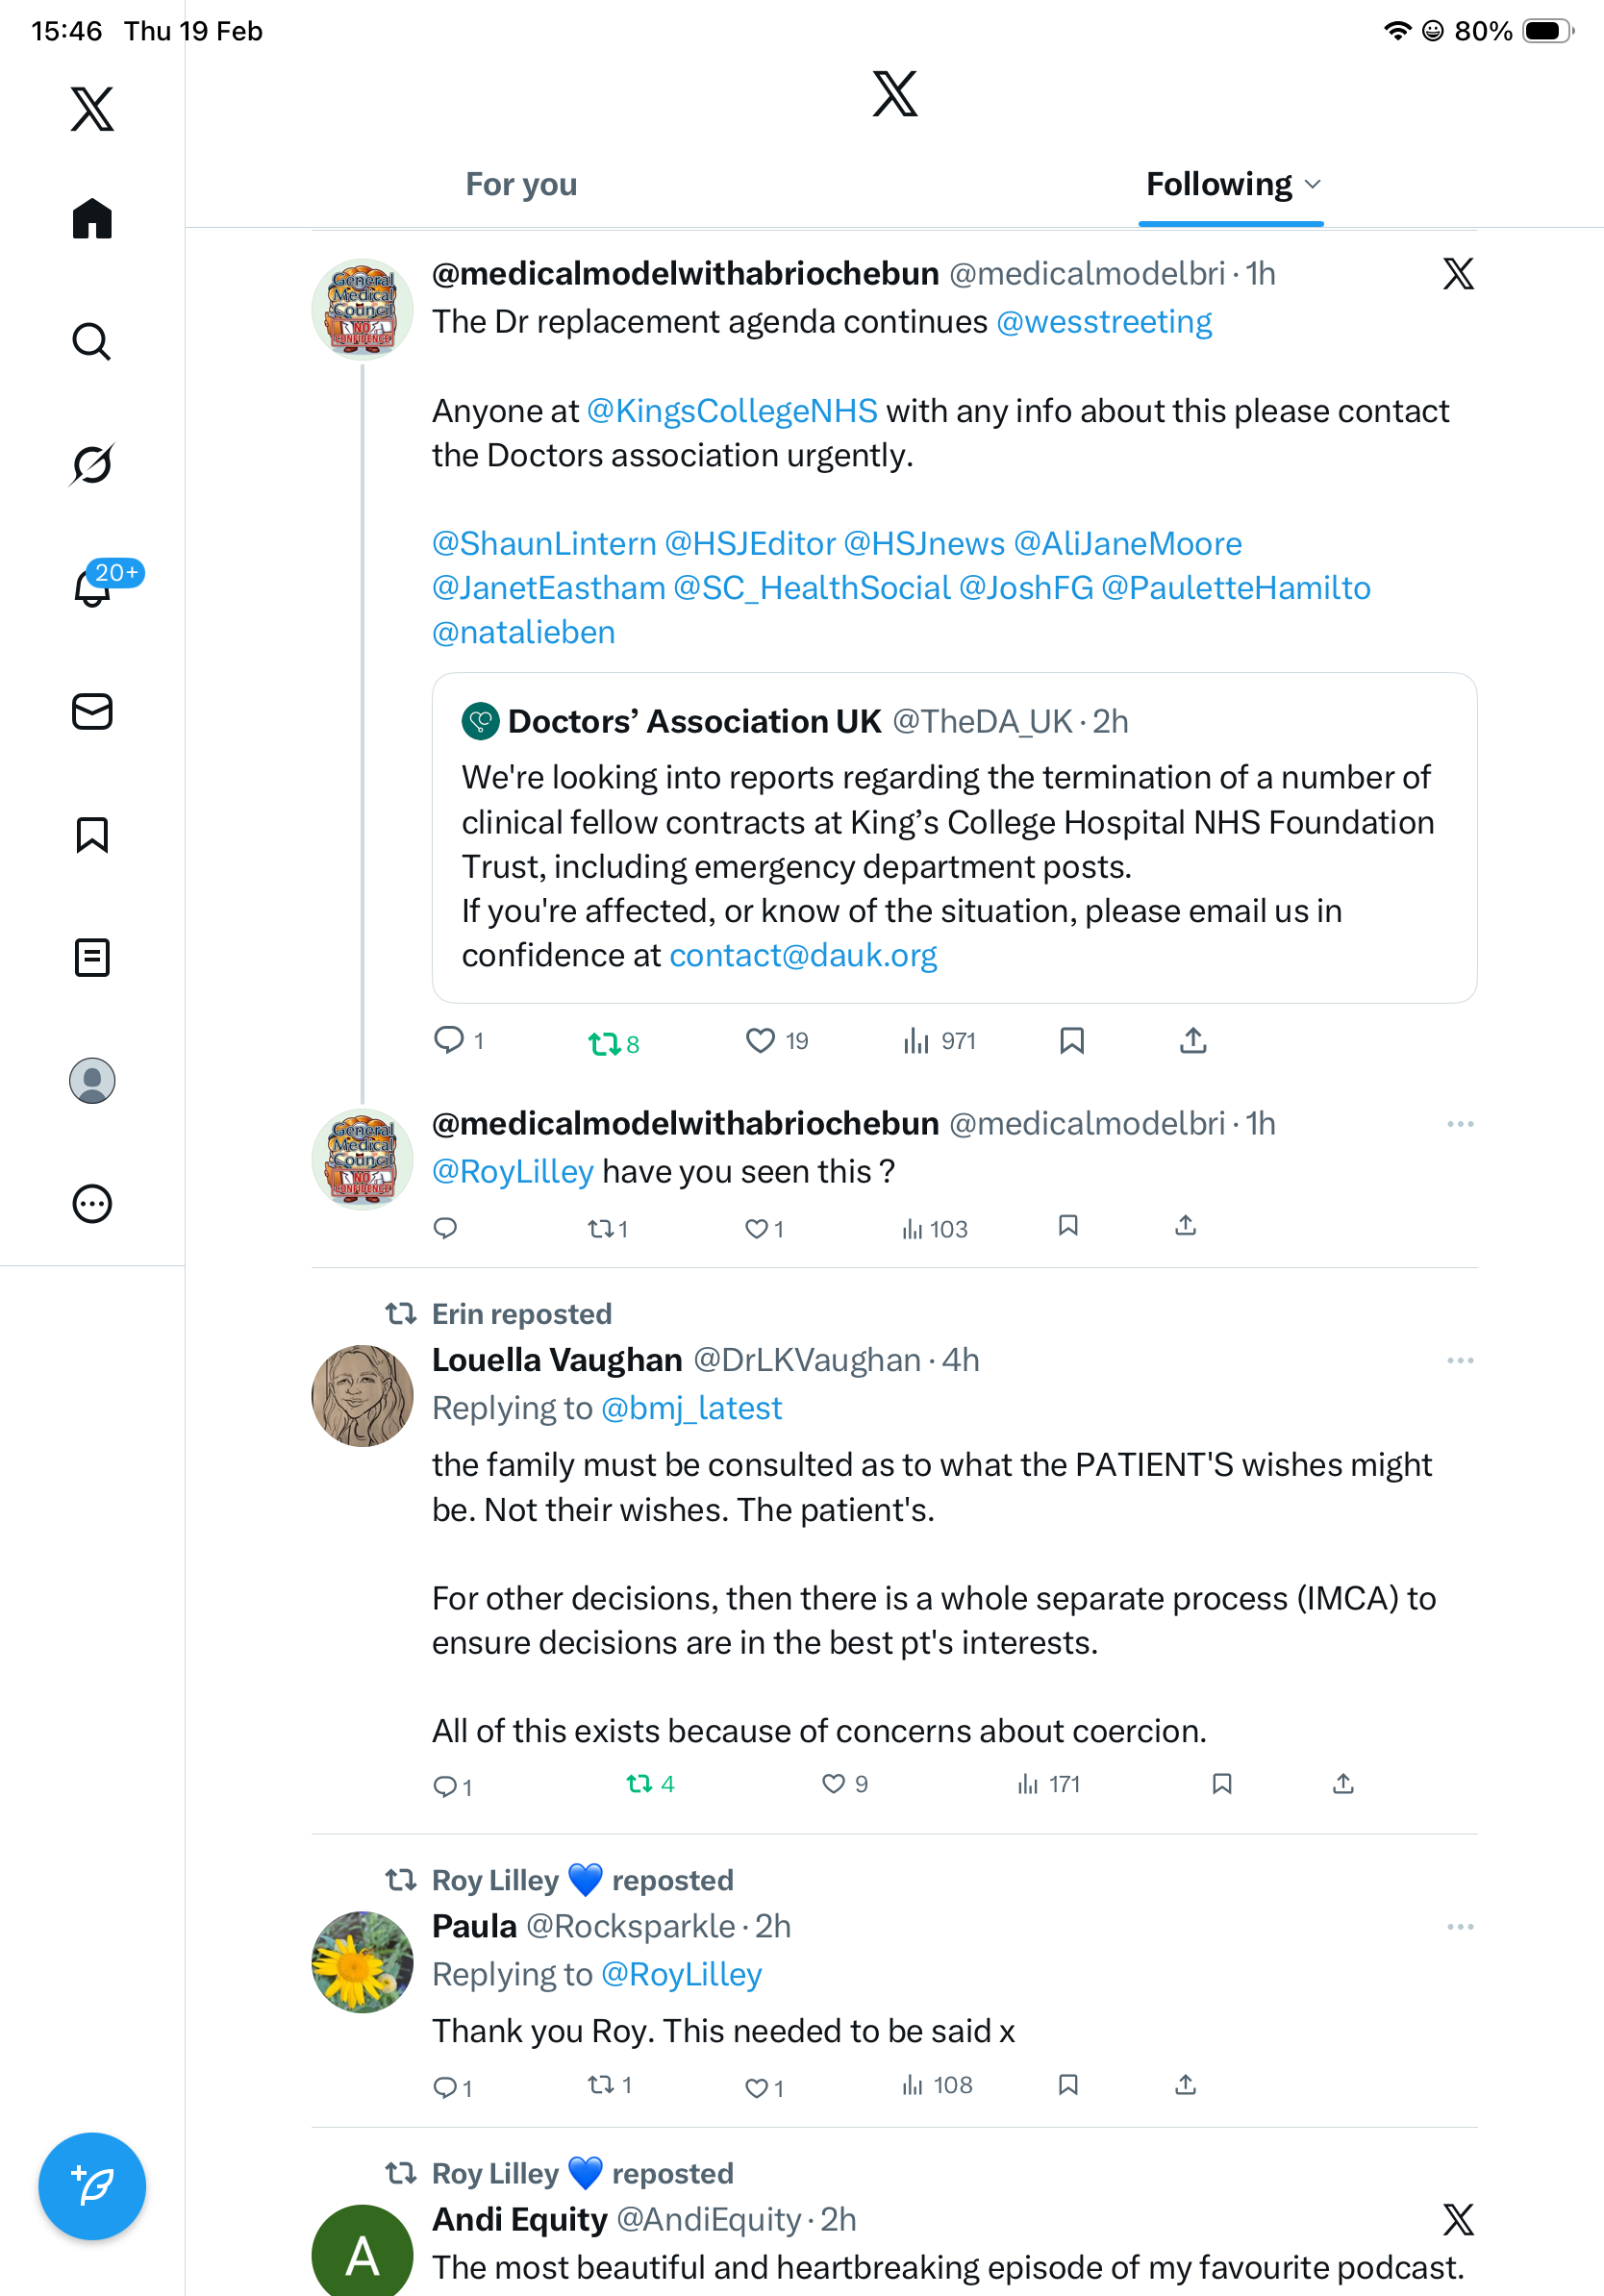This screenshot has width=1604, height=2296.
Task: Expand the Following tab chevron
Action: pos(1313,184)
